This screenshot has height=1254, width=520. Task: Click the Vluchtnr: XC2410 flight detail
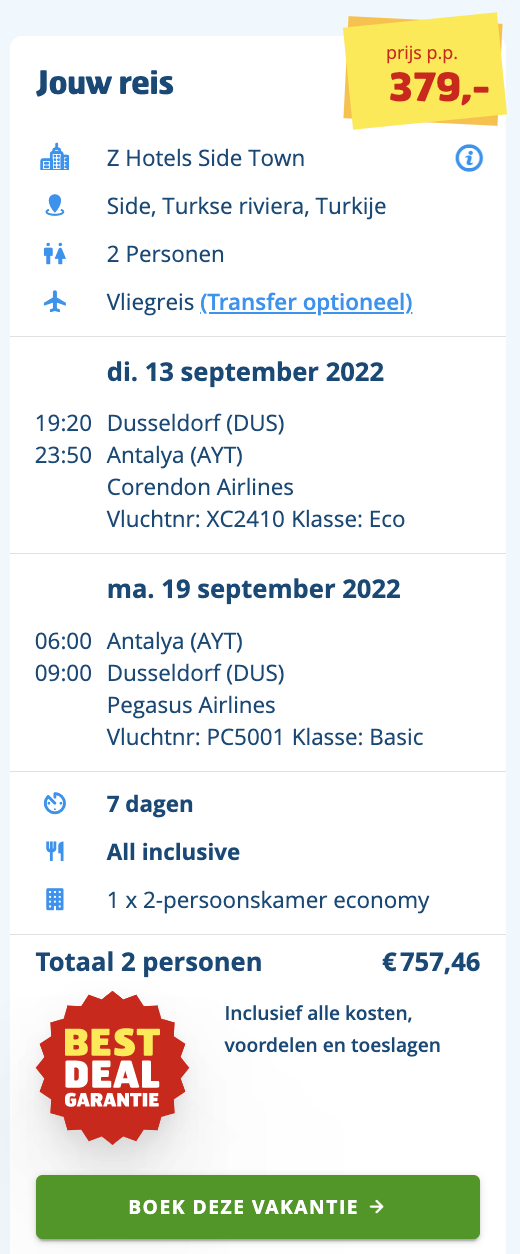click(196, 520)
